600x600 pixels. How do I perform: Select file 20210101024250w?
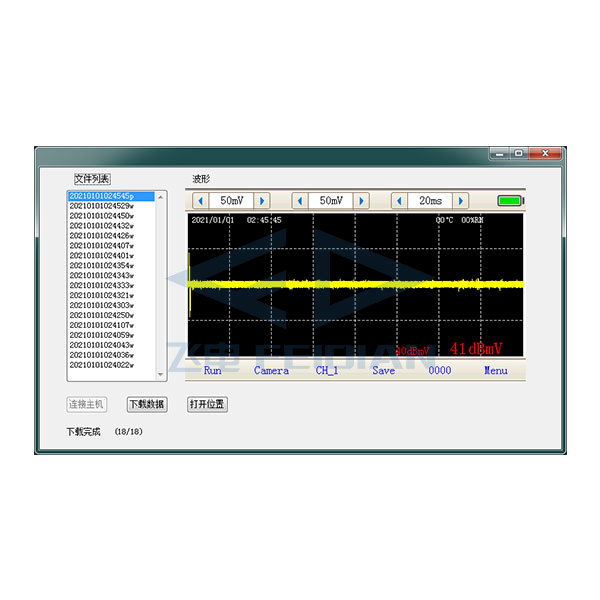click(x=111, y=315)
